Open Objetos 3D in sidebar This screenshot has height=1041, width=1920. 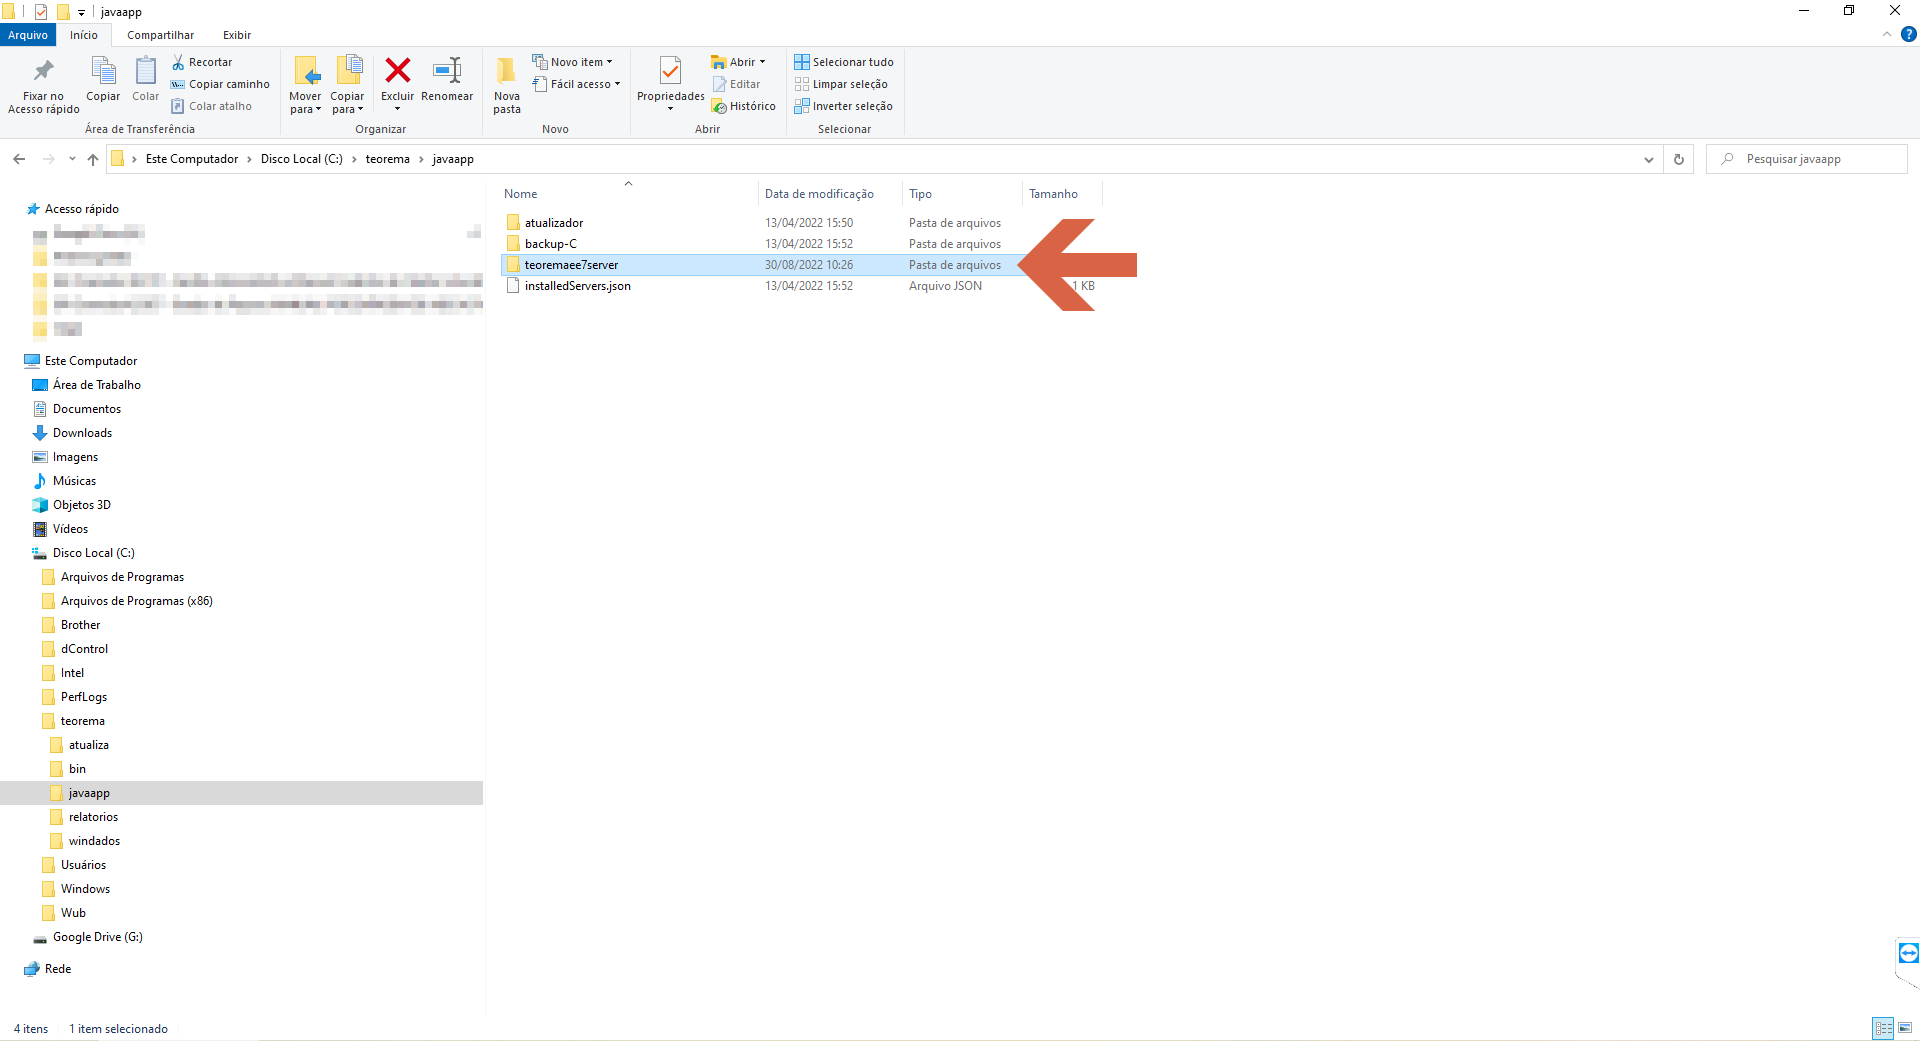[x=82, y=505]
